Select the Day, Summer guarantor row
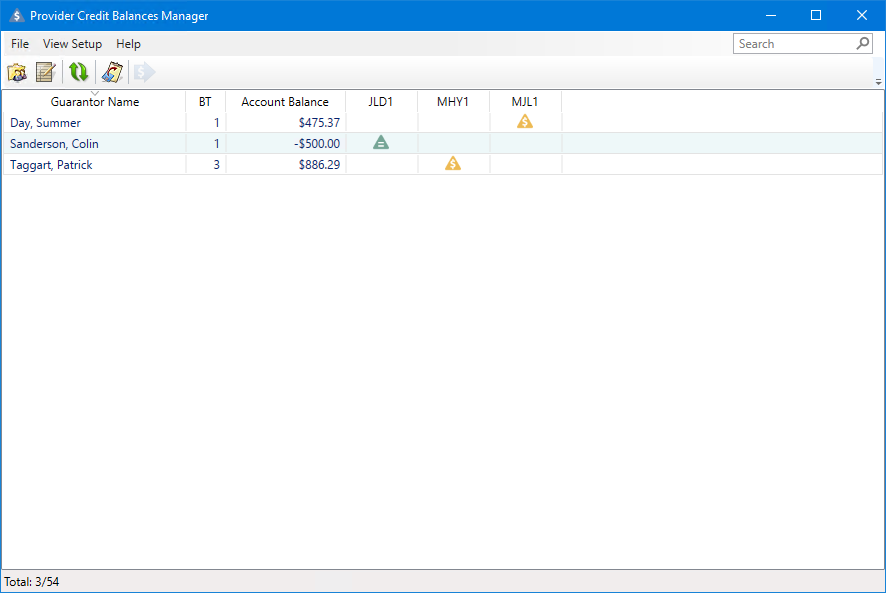This screenshot has width=886, height=593. [x=44, y=123]
